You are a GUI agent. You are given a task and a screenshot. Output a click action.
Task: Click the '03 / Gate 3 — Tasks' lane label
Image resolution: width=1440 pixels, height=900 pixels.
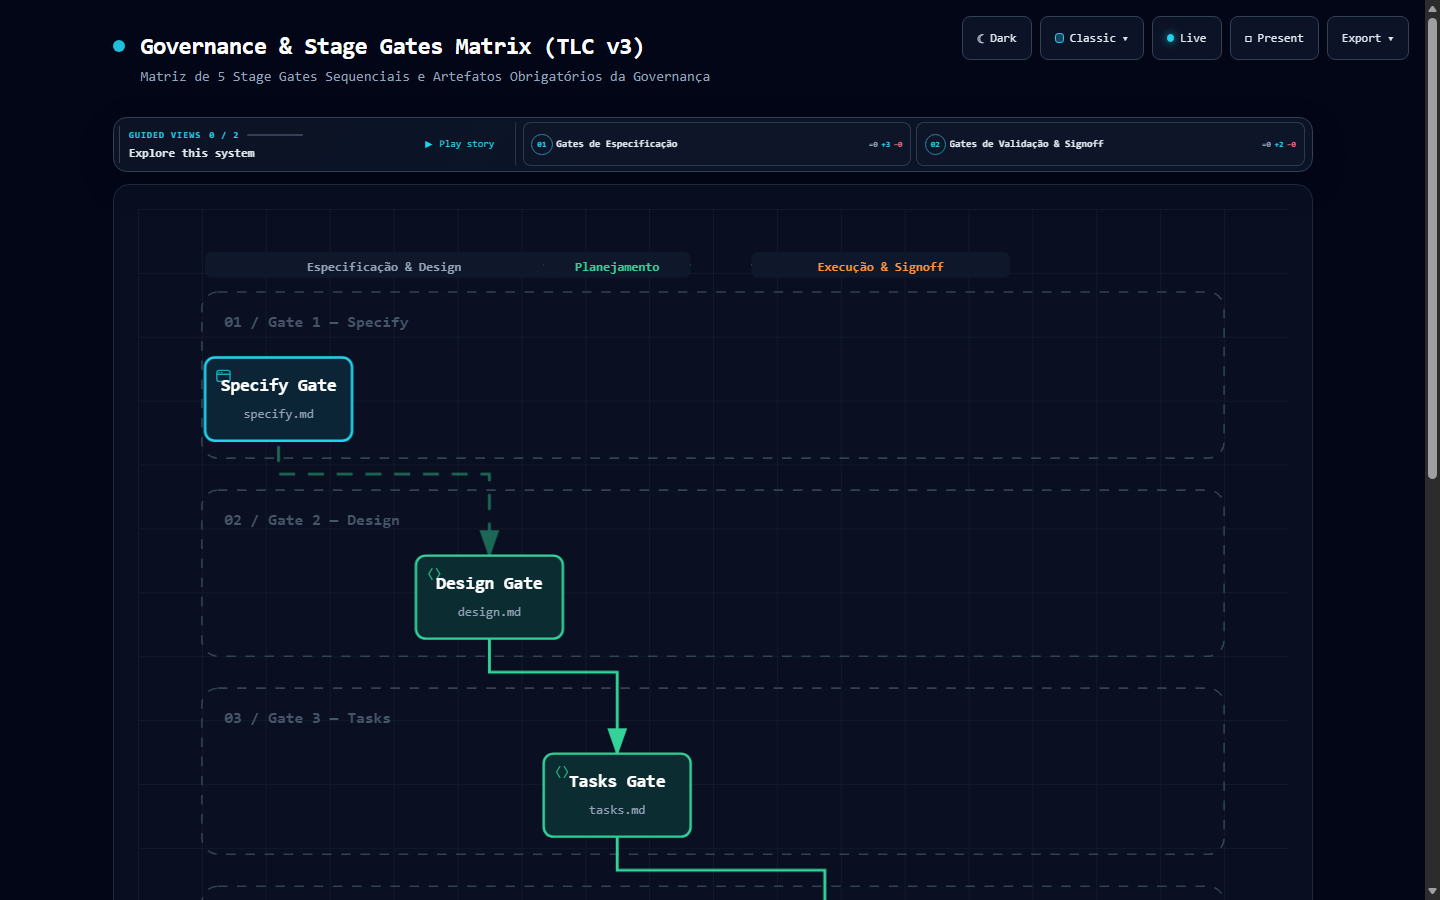click(x=307, y=718)
